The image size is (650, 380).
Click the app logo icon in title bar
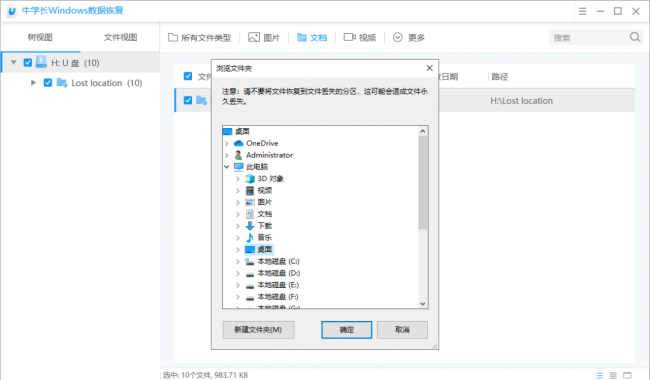12,11
